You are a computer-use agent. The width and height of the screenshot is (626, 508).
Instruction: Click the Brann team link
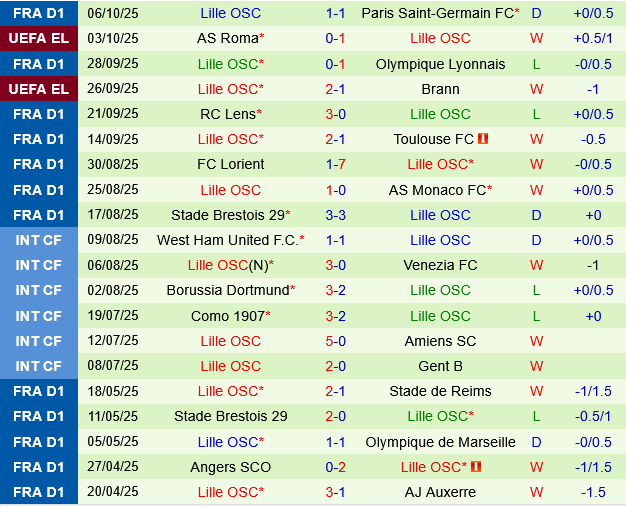pos(440,89)
